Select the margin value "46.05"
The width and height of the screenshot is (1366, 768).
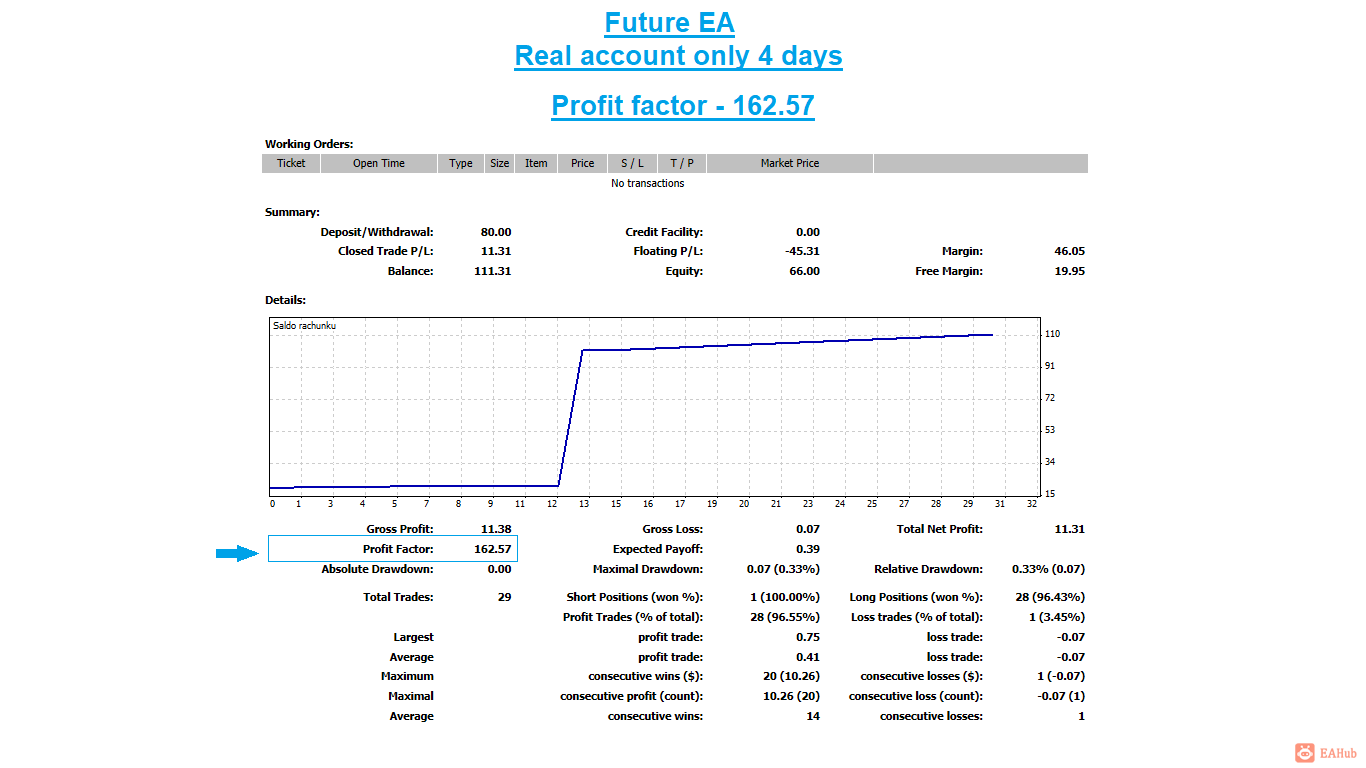point(1069,251)
